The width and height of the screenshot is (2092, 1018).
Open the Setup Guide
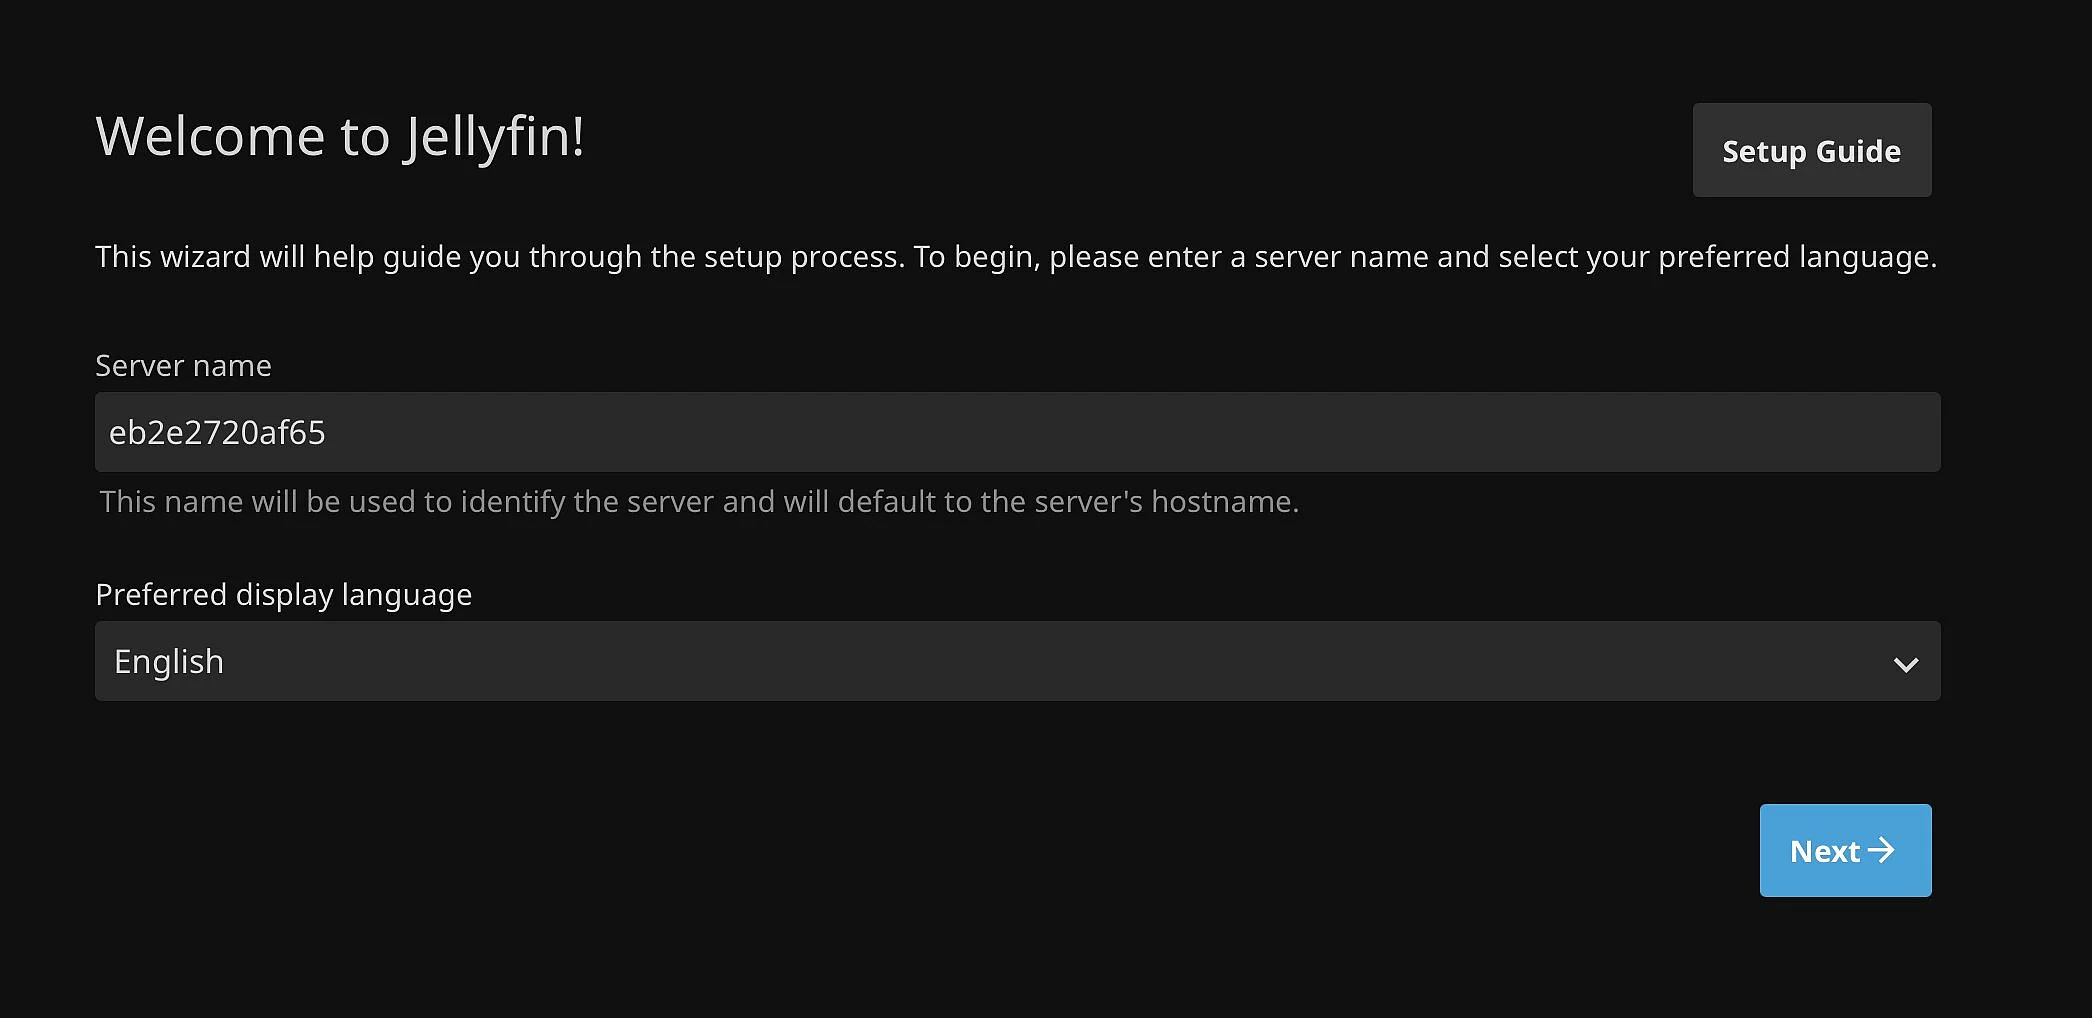(x=1812, y=150)
